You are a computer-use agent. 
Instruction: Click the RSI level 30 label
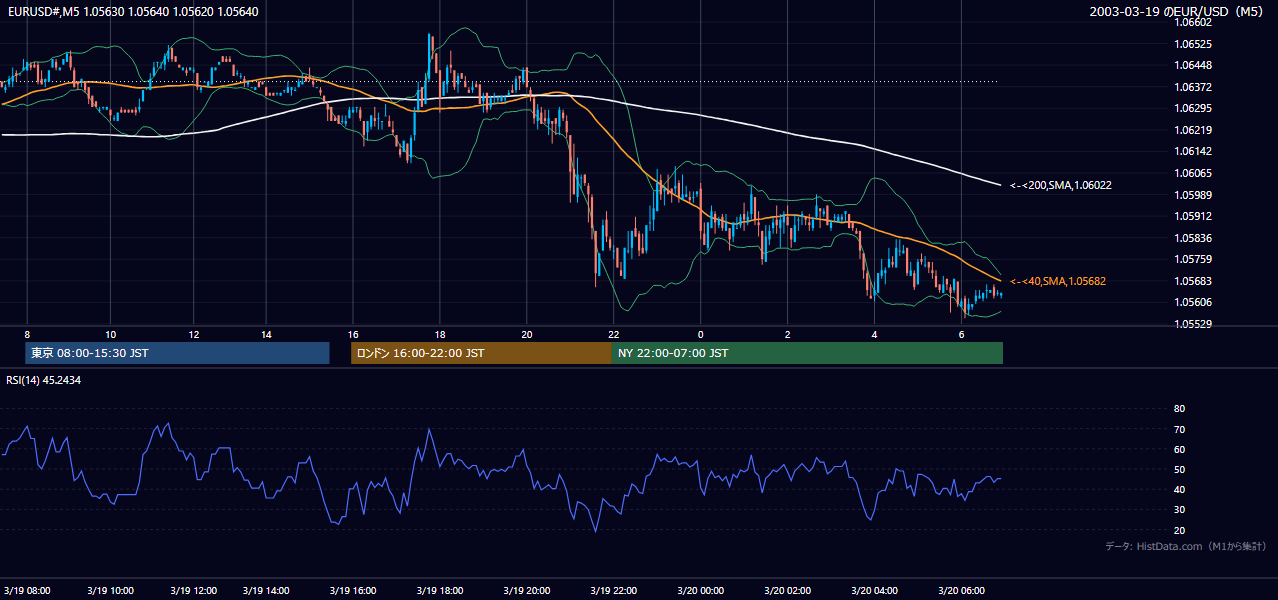point(1179,509)
